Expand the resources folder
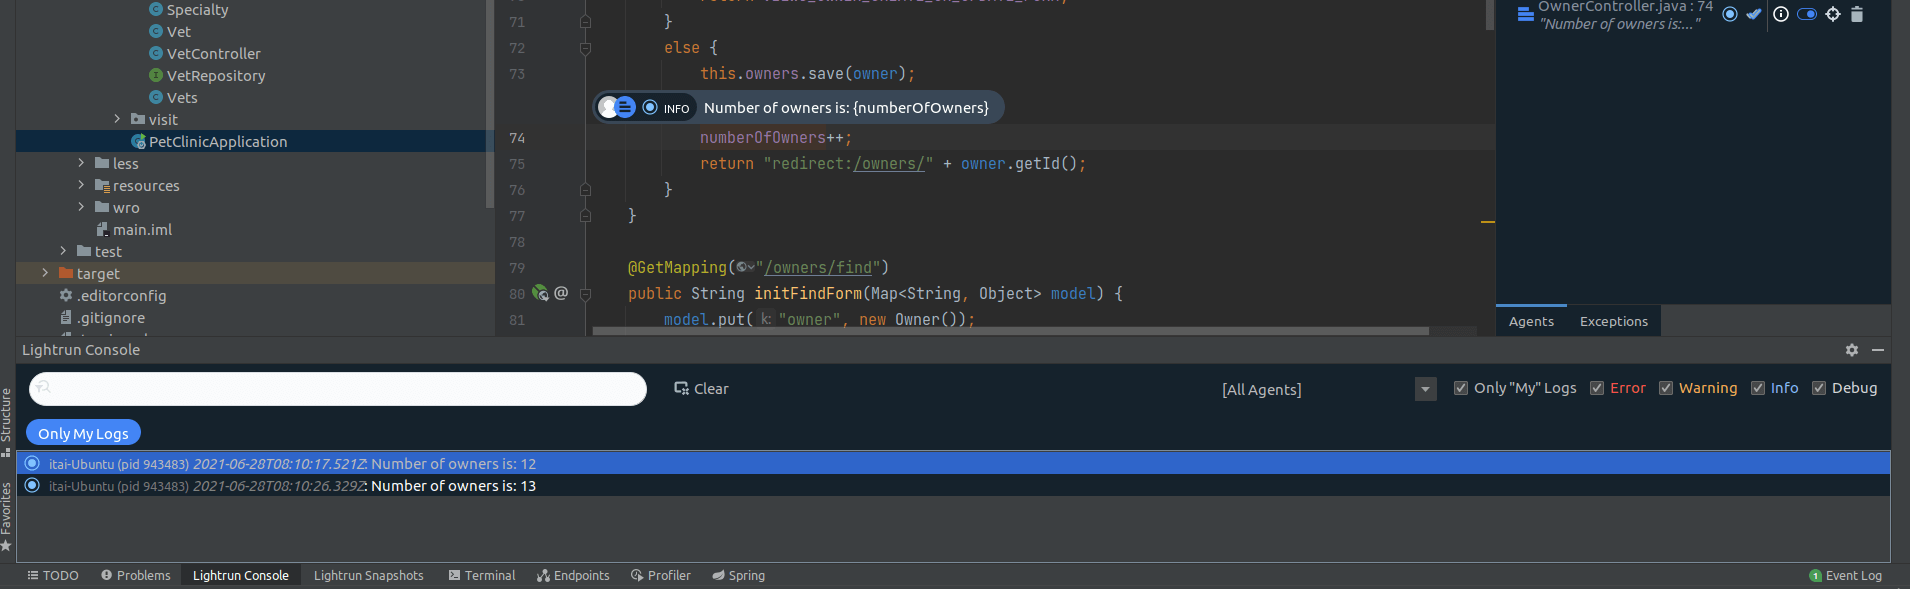 click(x=81, y=185)
